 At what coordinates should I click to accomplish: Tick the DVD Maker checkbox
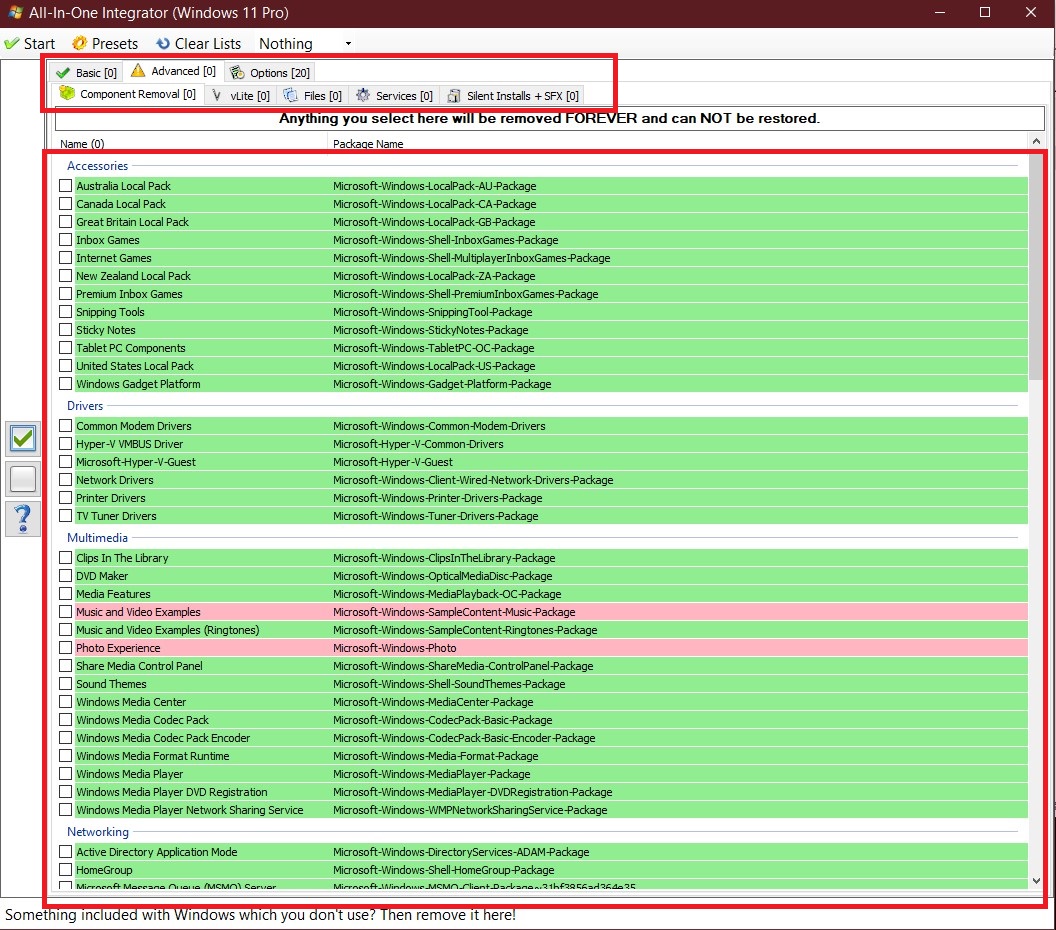click(65, 575)
